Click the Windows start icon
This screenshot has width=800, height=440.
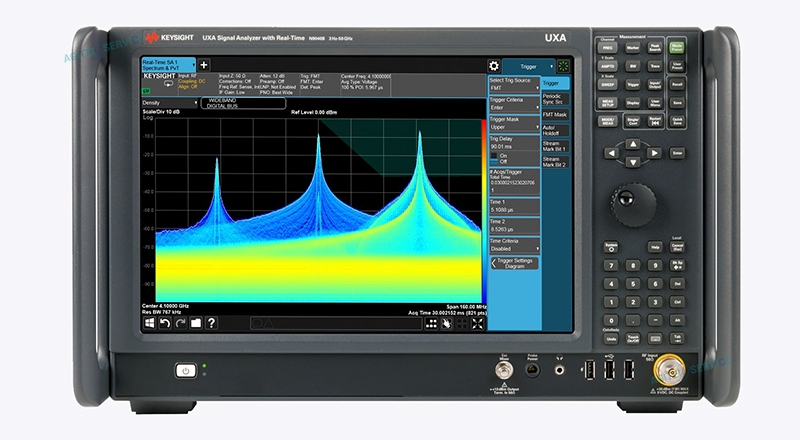point(150,322)
